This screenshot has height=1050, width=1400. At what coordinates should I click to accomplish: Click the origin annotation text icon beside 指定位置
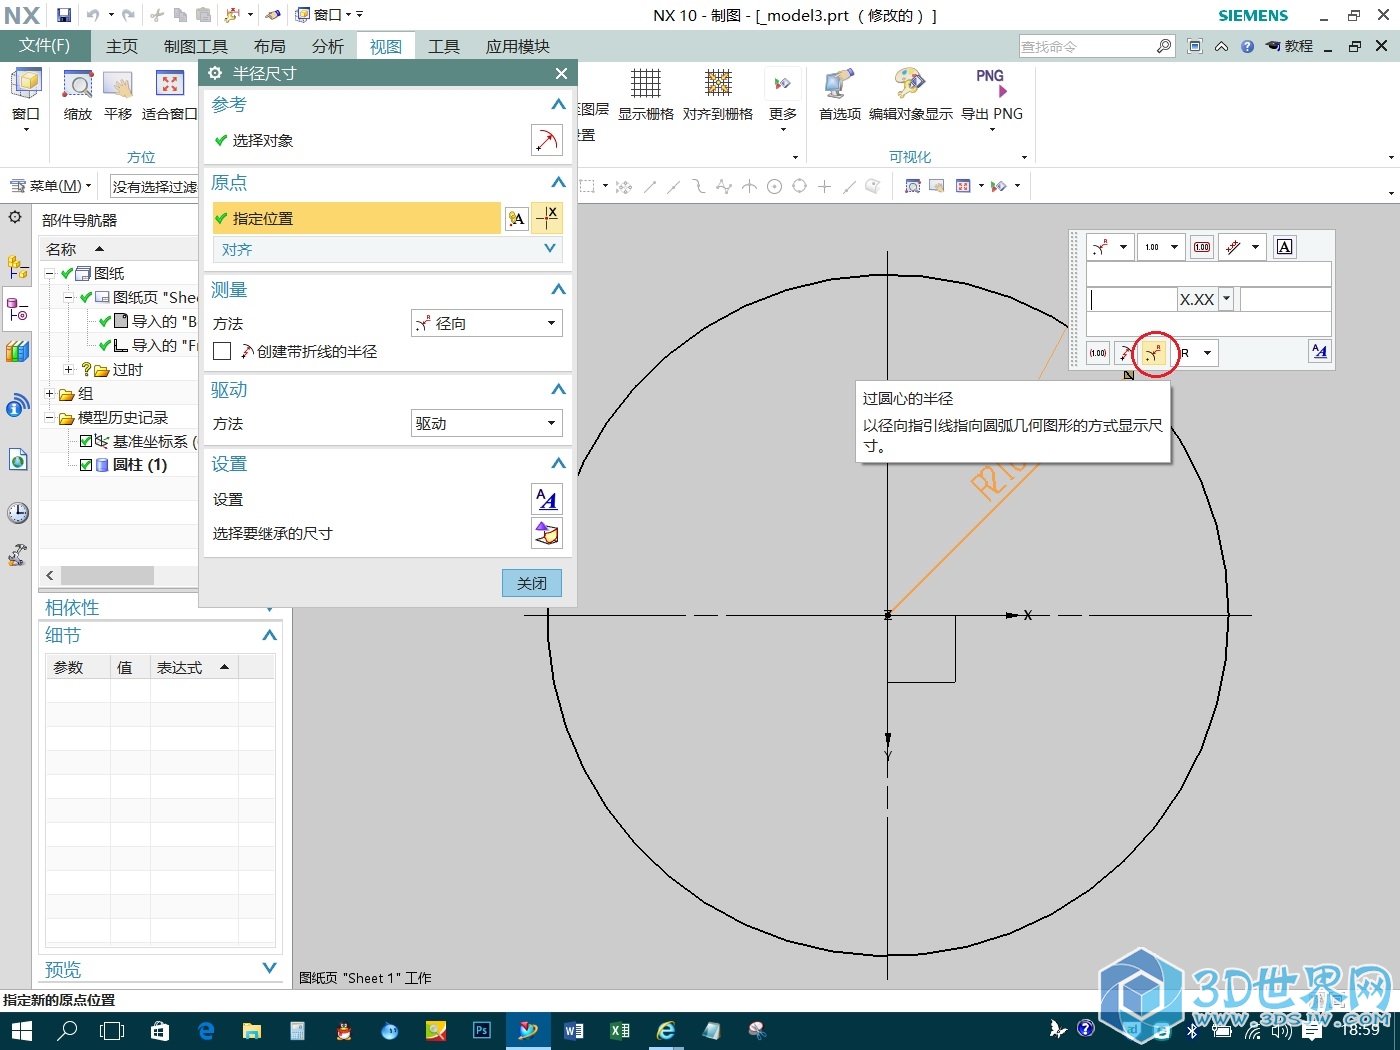(516, 219)
